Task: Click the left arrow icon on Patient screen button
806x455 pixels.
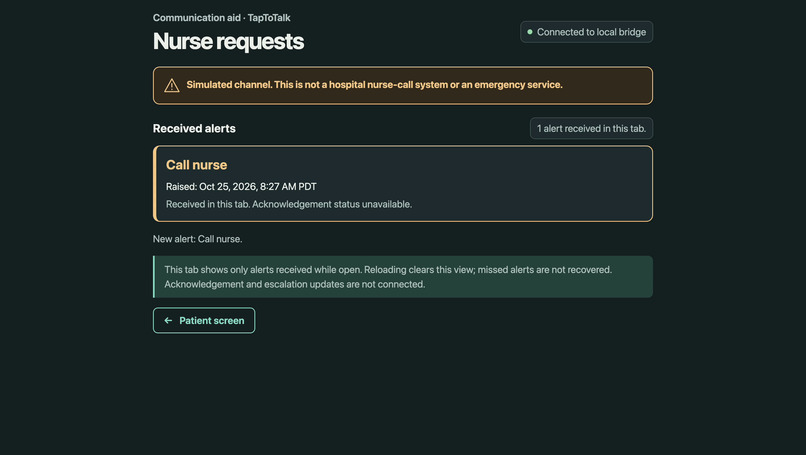Action: click(168, 320)
